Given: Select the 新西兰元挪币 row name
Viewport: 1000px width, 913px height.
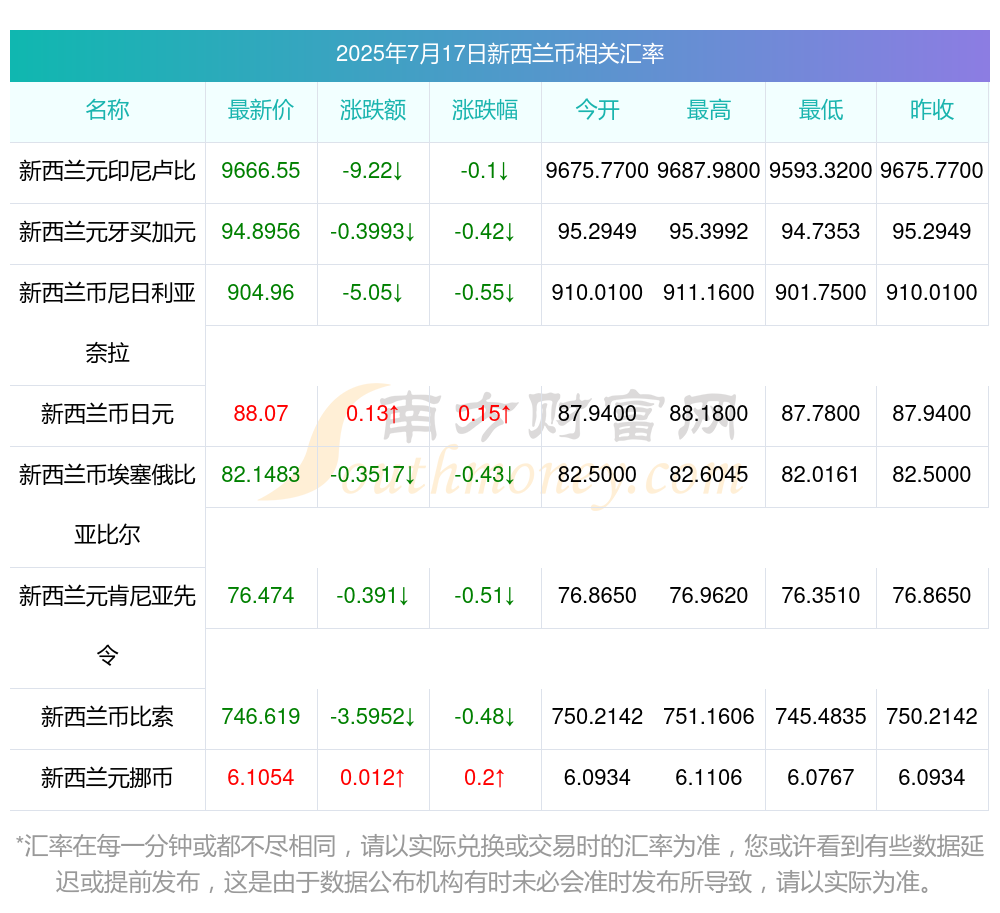Looking at the screenshot, I should [107, 778].
